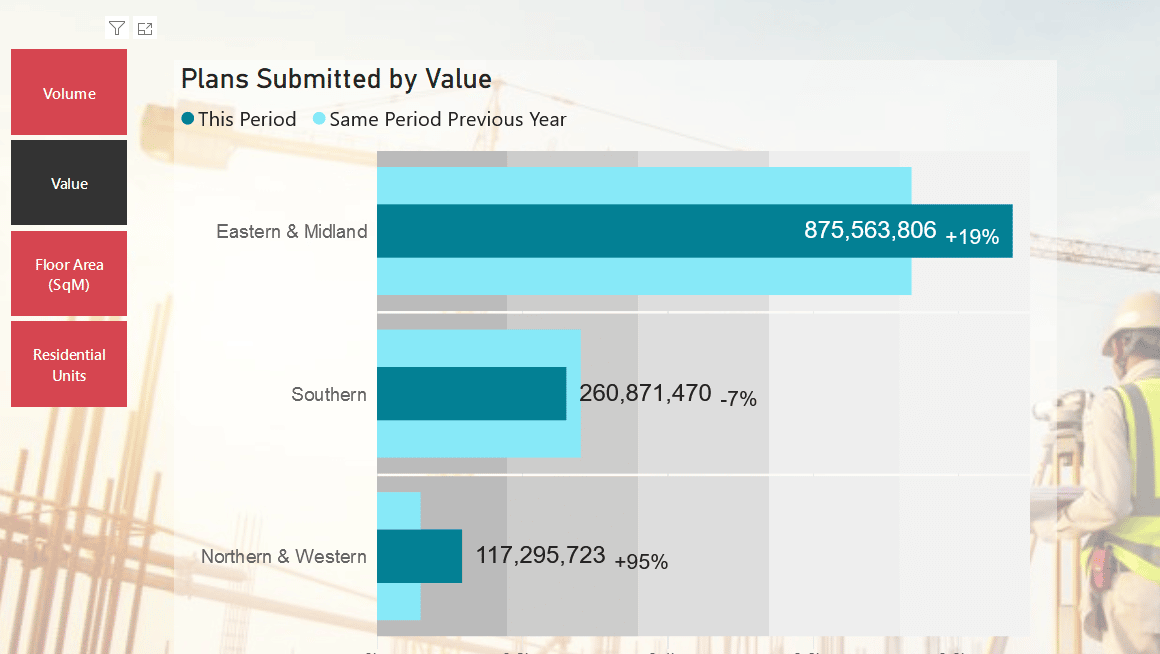This screenshot has height=654, width=1160.
Task: Select the dark Value slicer button
Action: (69, 183)
